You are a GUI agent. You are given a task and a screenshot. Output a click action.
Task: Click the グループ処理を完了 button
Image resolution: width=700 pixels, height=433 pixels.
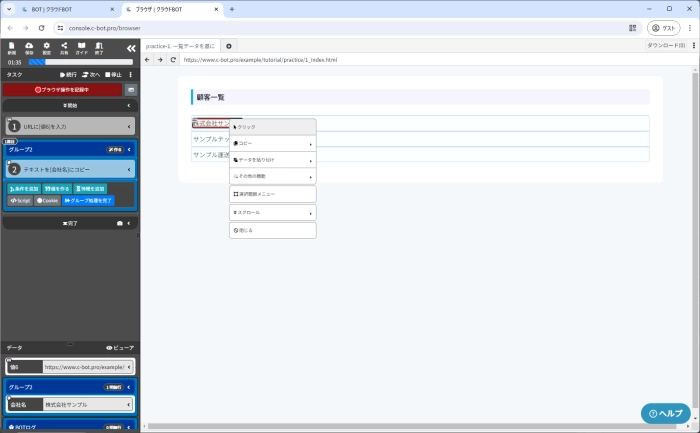(88, 200)
